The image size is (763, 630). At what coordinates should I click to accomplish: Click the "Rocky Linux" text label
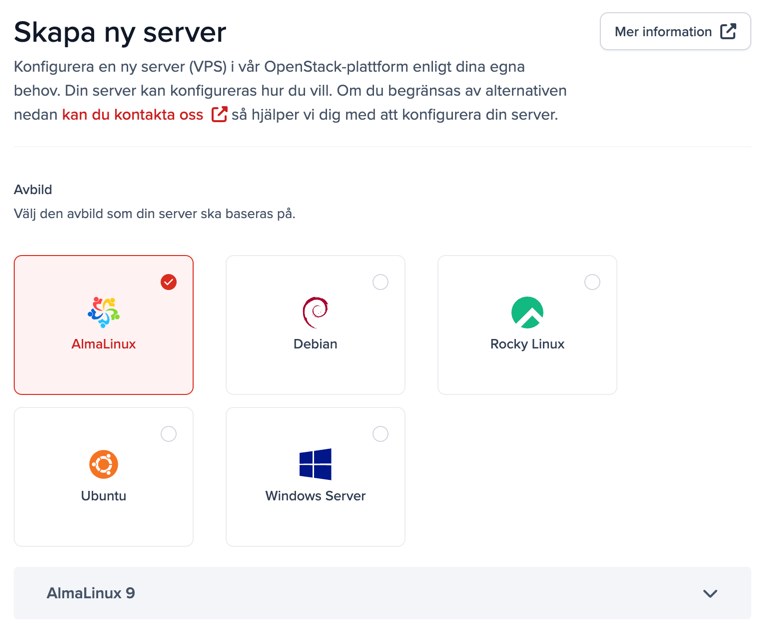tap(527, 344)
